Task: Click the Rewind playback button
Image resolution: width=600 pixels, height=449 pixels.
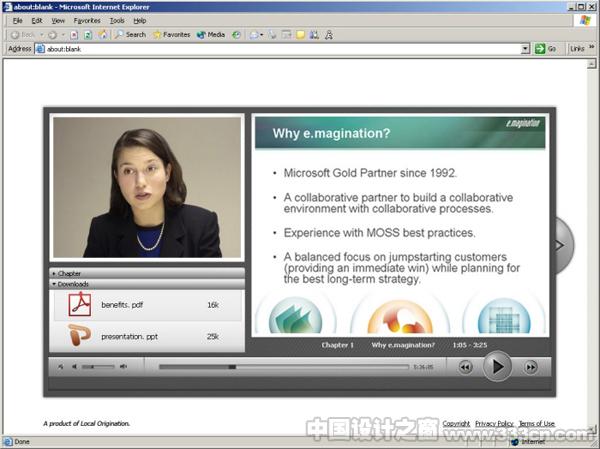Action: 465,367
